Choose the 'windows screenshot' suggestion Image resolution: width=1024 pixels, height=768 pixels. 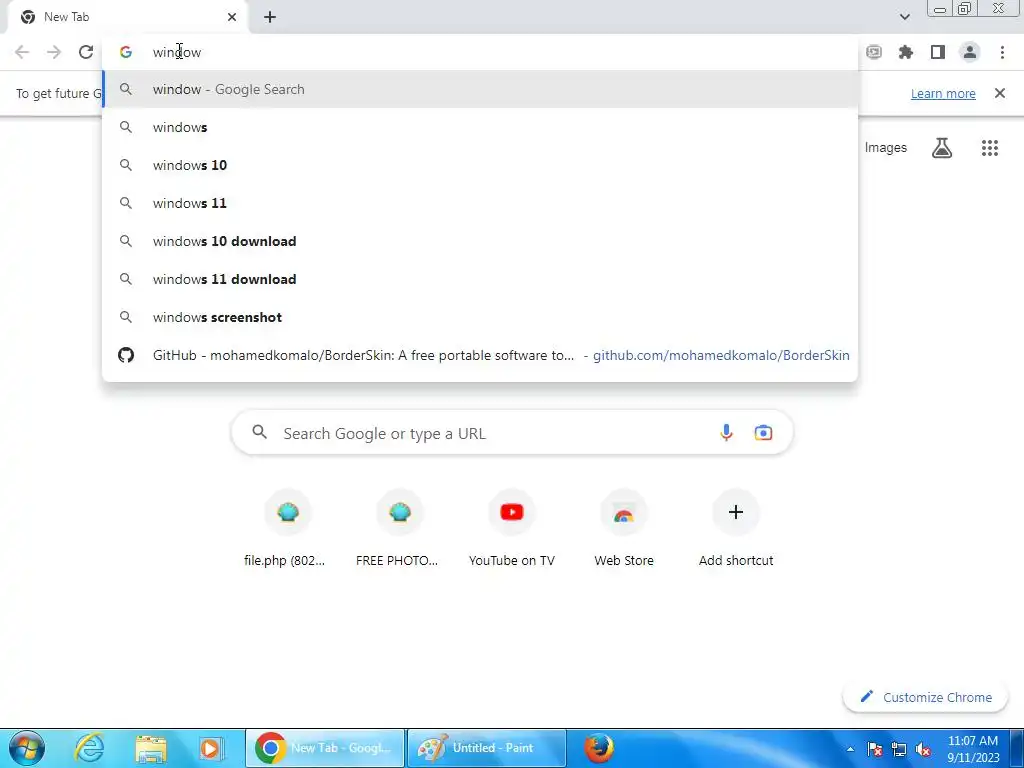tap(480, 317)
